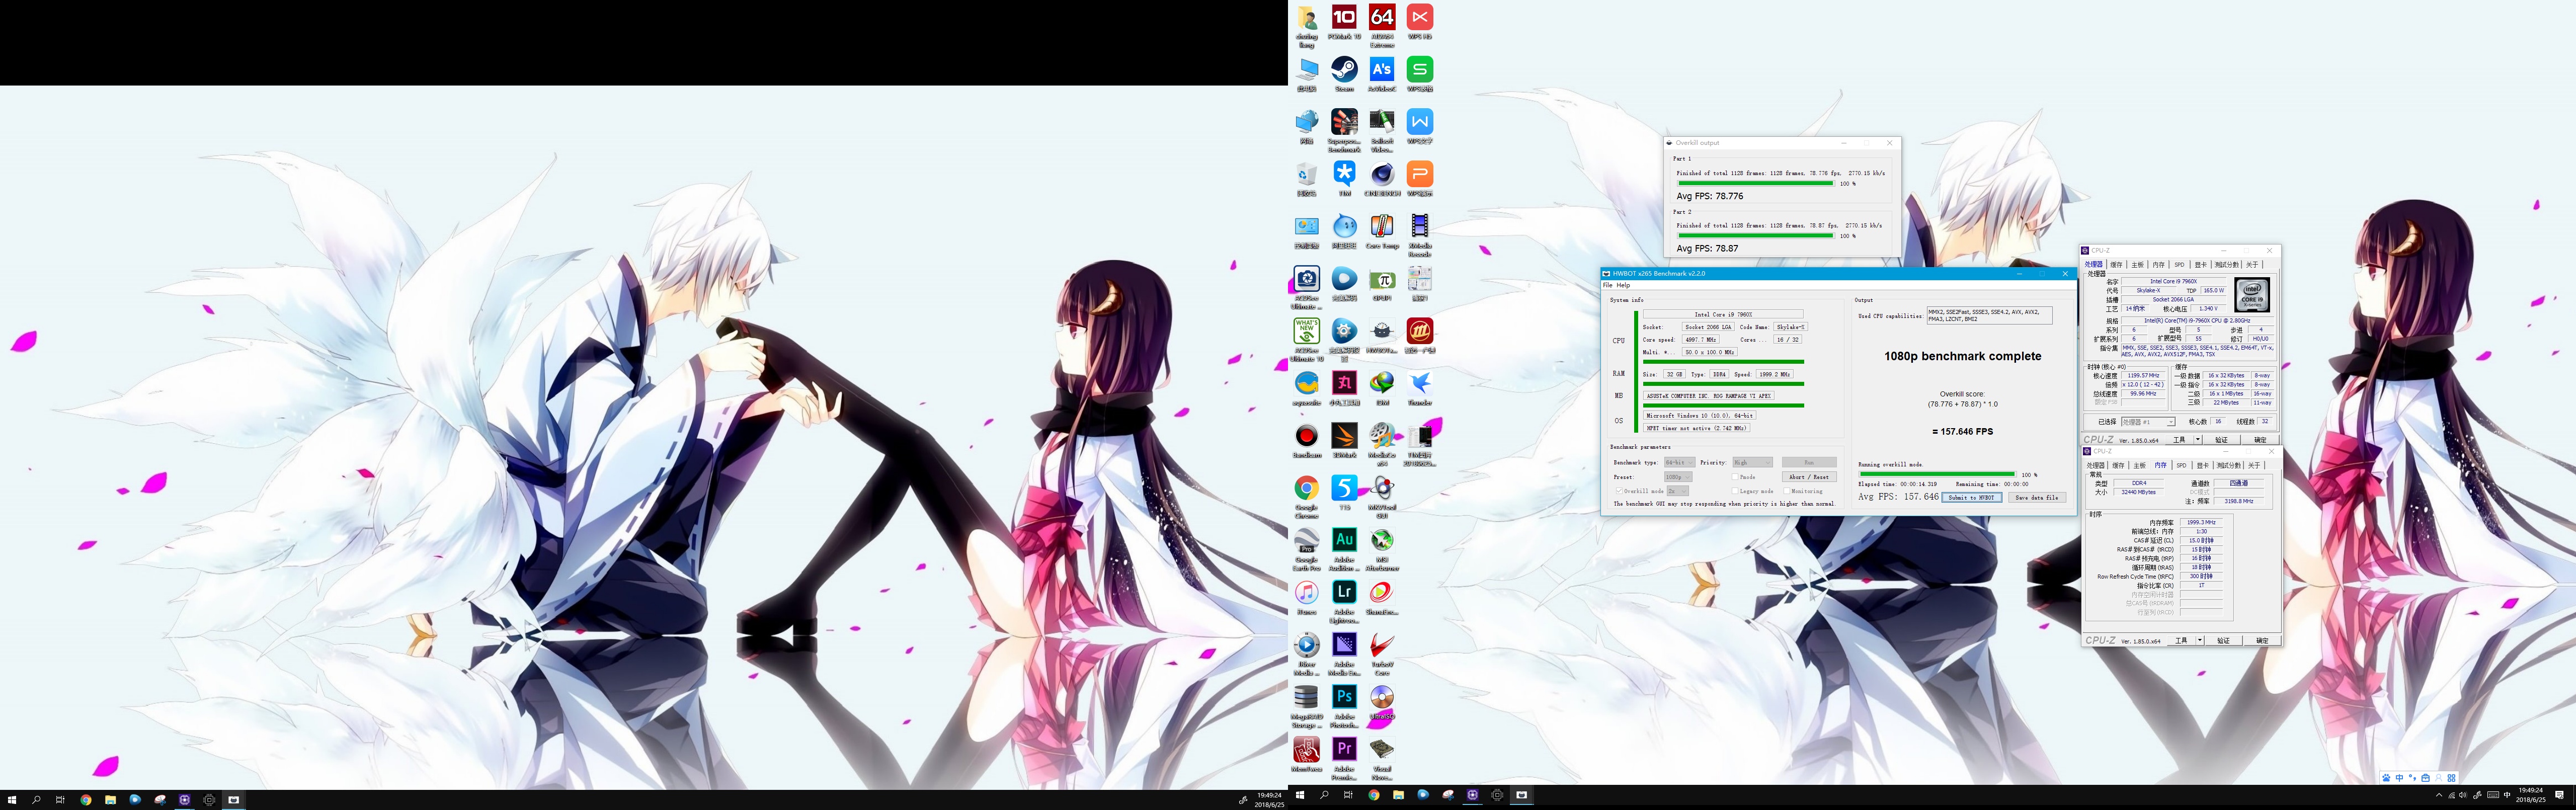This screenshot has width=2576, height=810.
Task: Click the Abort / Reset button
Action: [x=1808, y=477]
